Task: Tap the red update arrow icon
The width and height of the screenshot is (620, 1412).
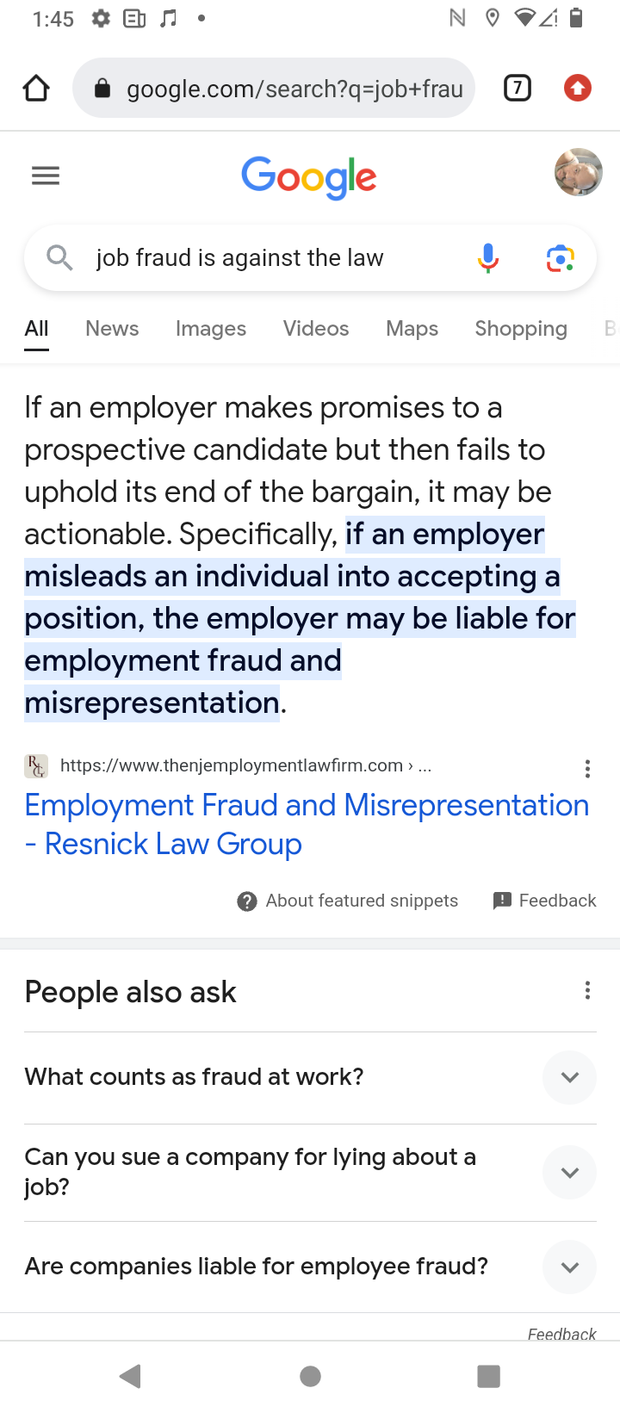Action: point(577,89)
